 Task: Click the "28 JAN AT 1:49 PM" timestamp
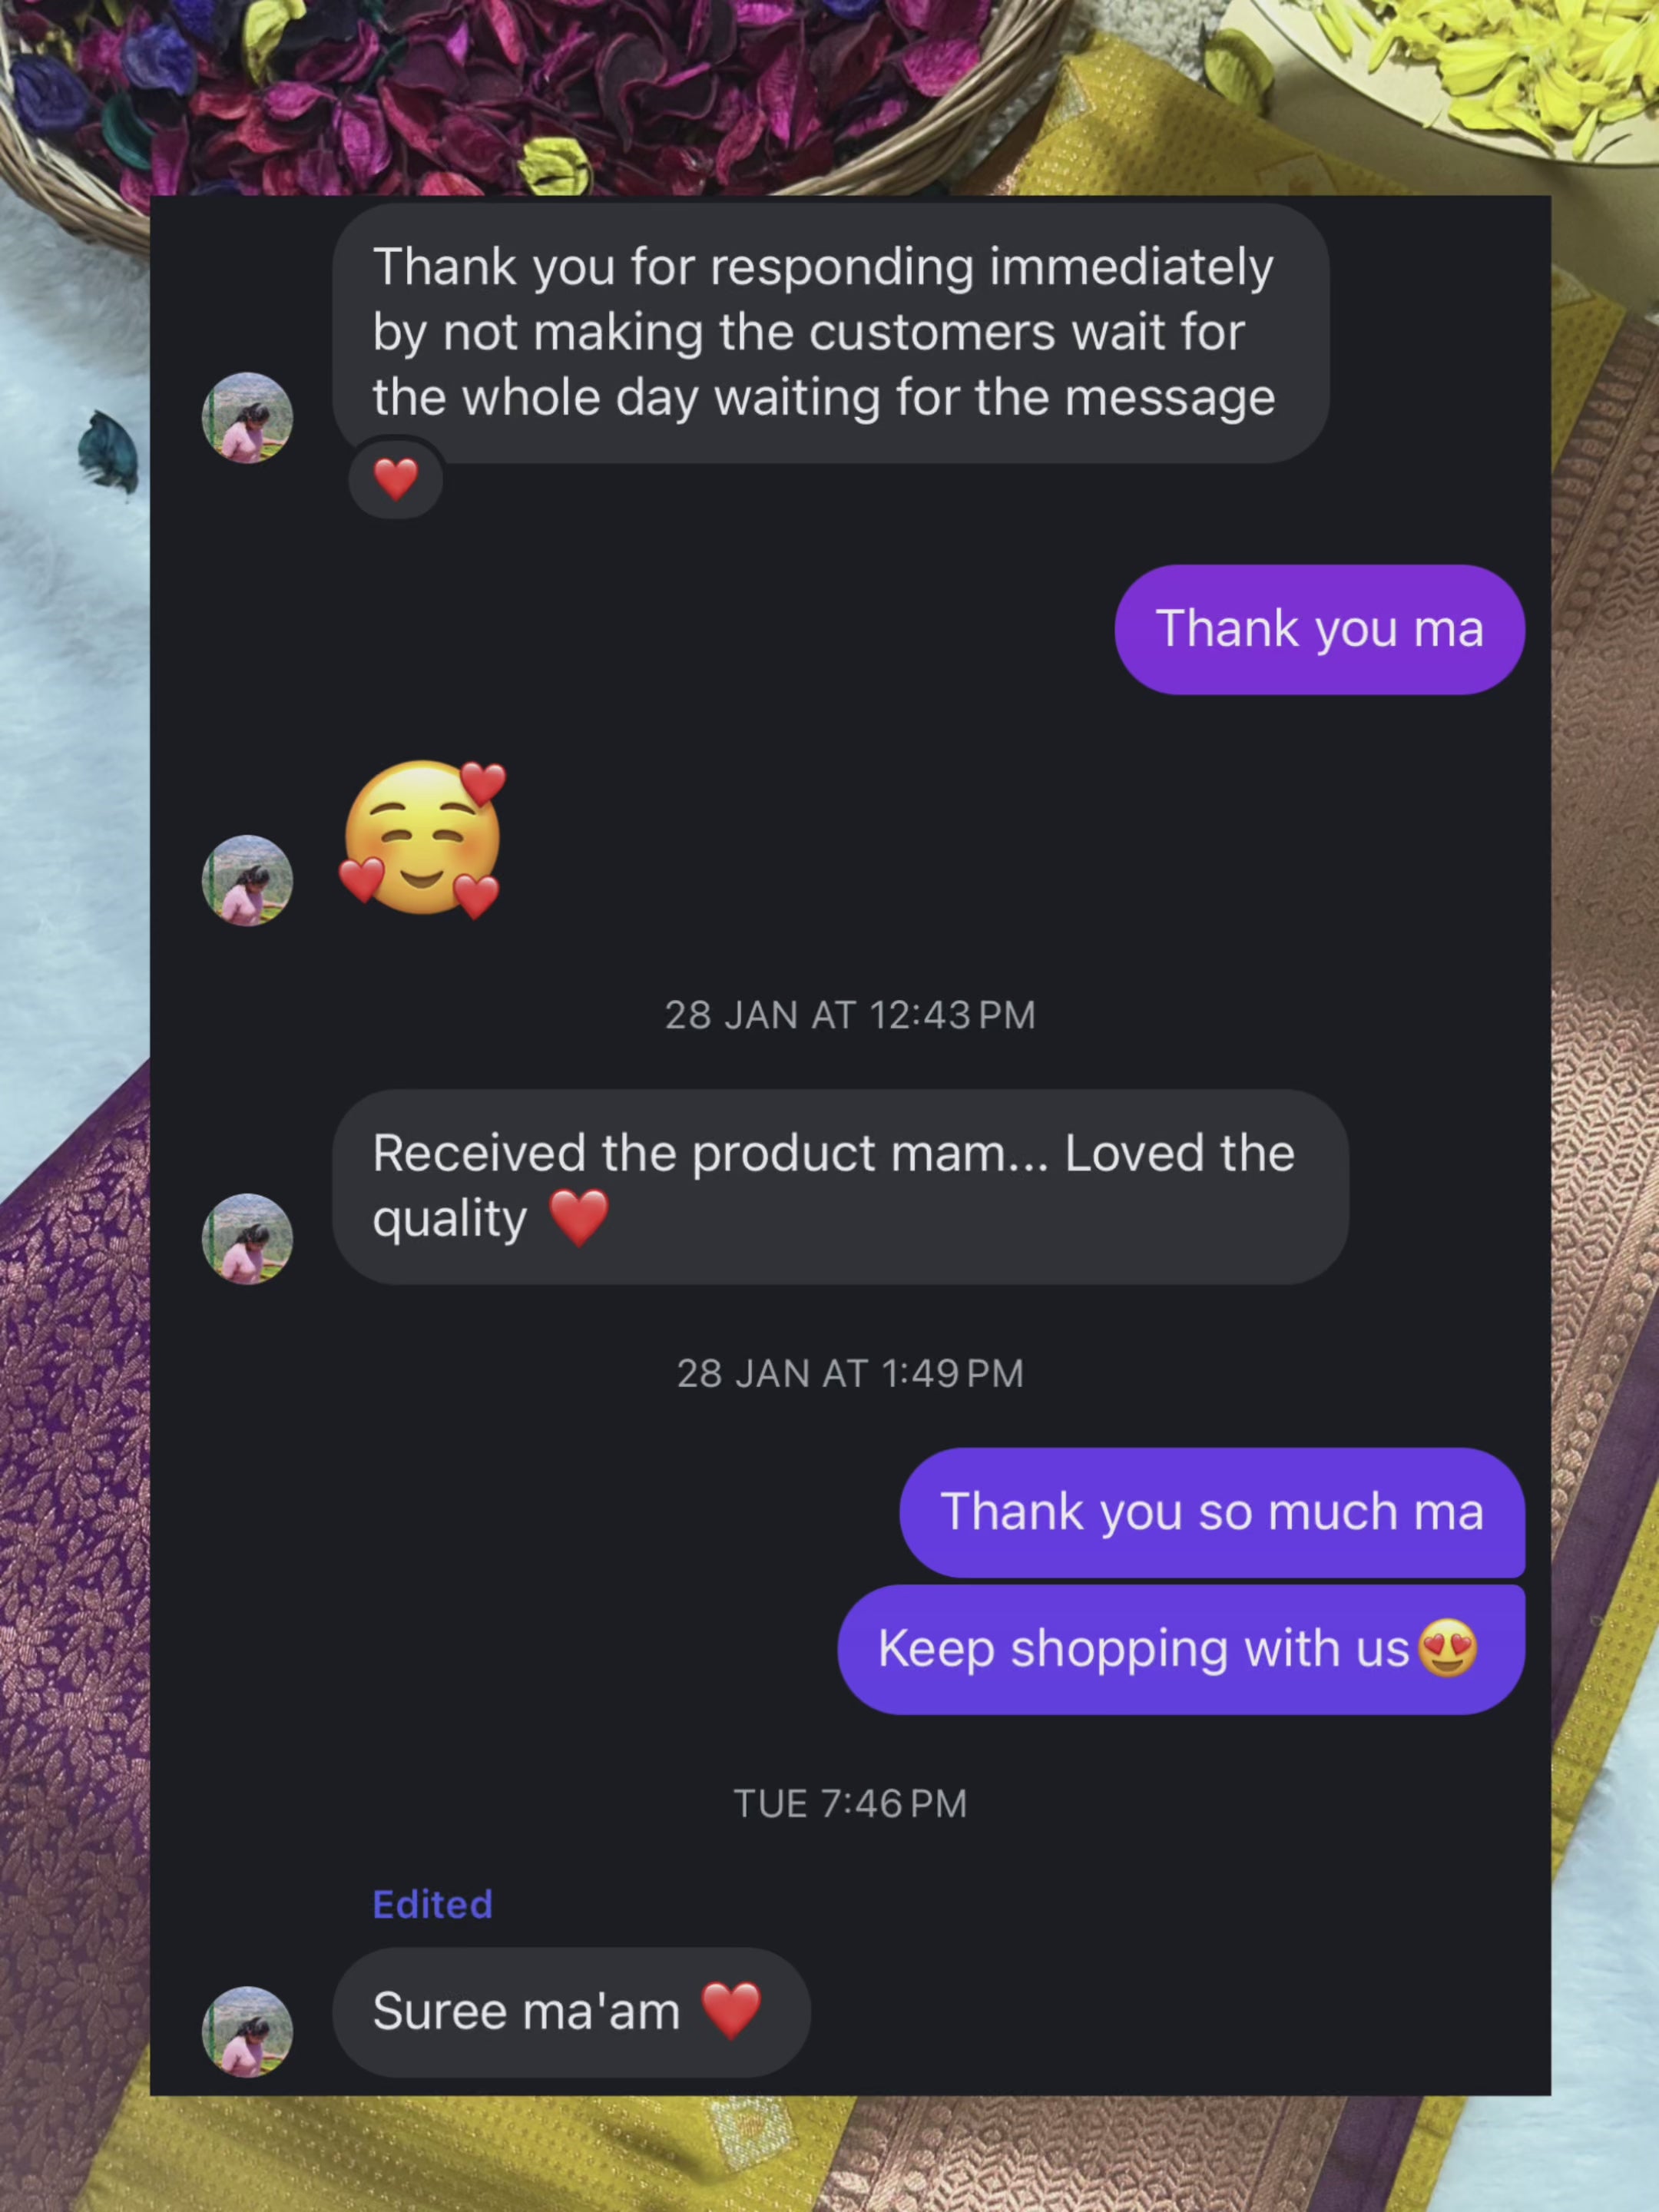coord(850,1373)
